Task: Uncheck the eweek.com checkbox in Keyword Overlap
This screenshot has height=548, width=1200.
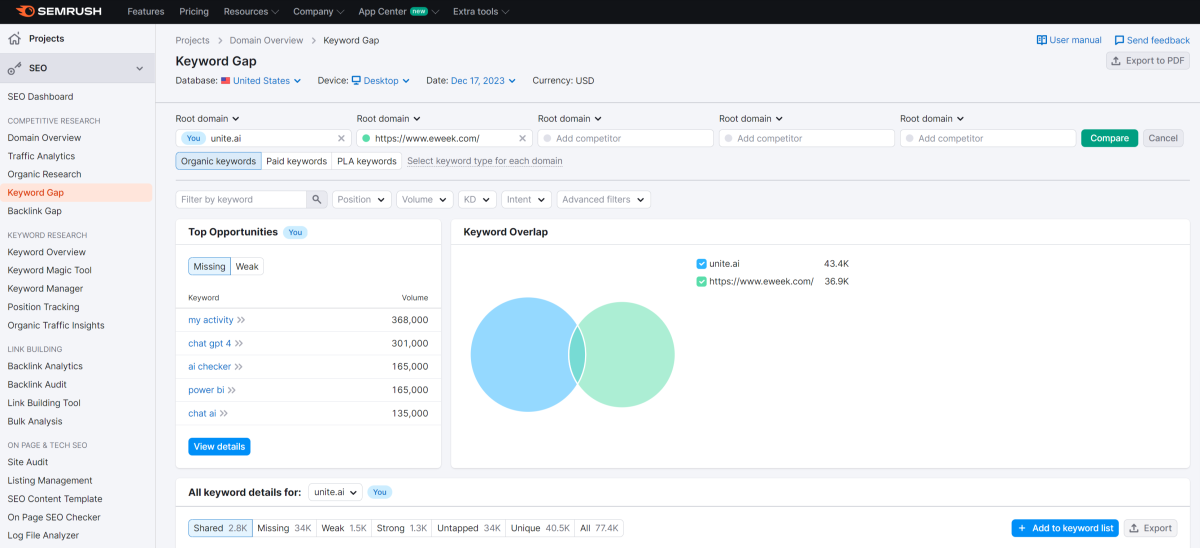Action: click(701, 282)
